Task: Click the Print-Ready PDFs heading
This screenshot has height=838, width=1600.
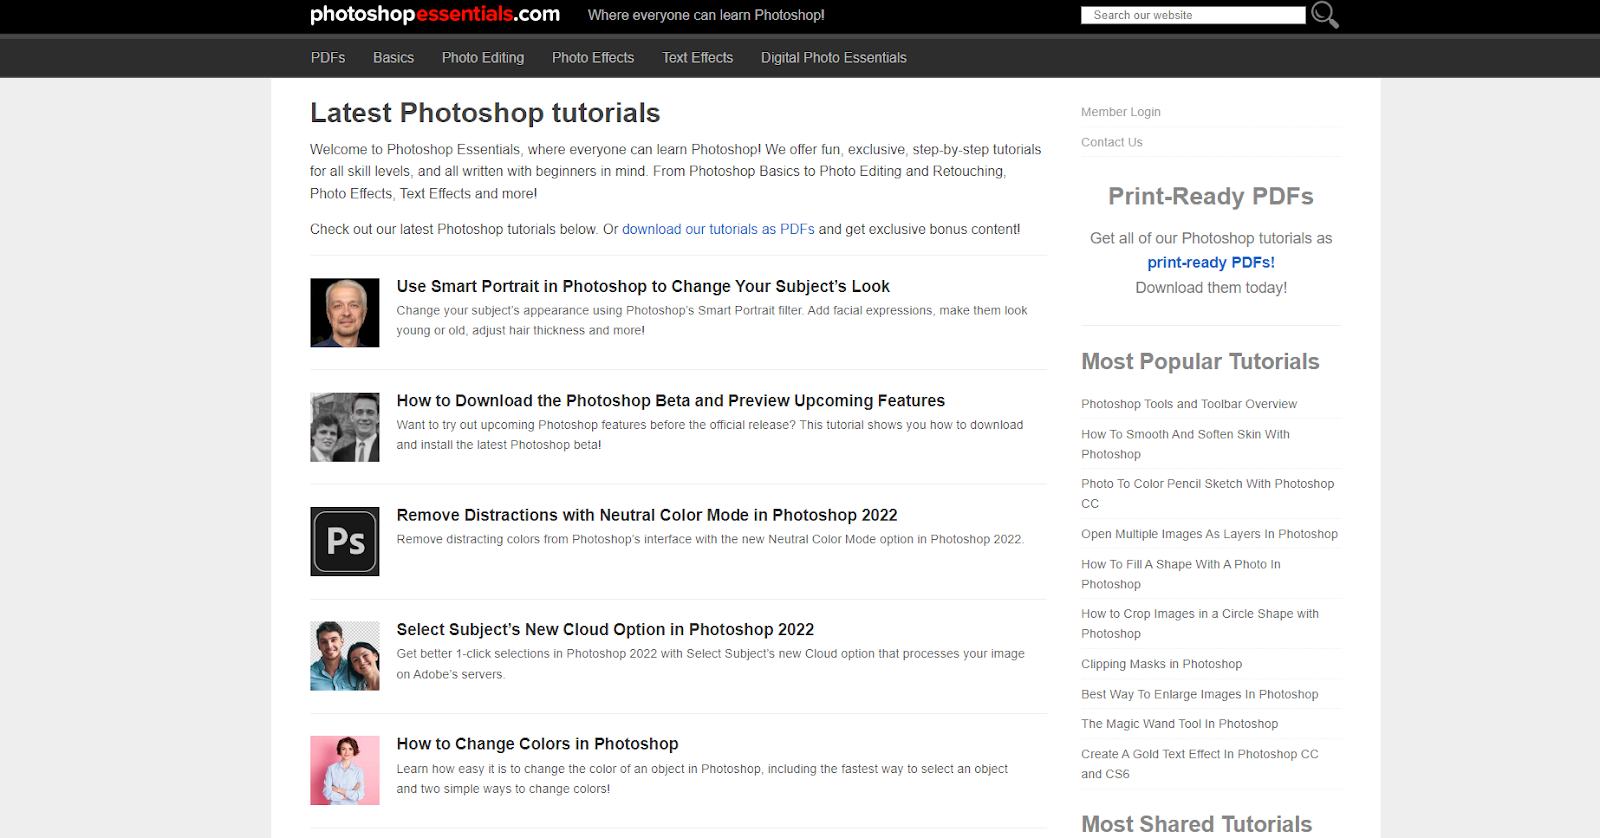Action: click(x=1211, y=196)
